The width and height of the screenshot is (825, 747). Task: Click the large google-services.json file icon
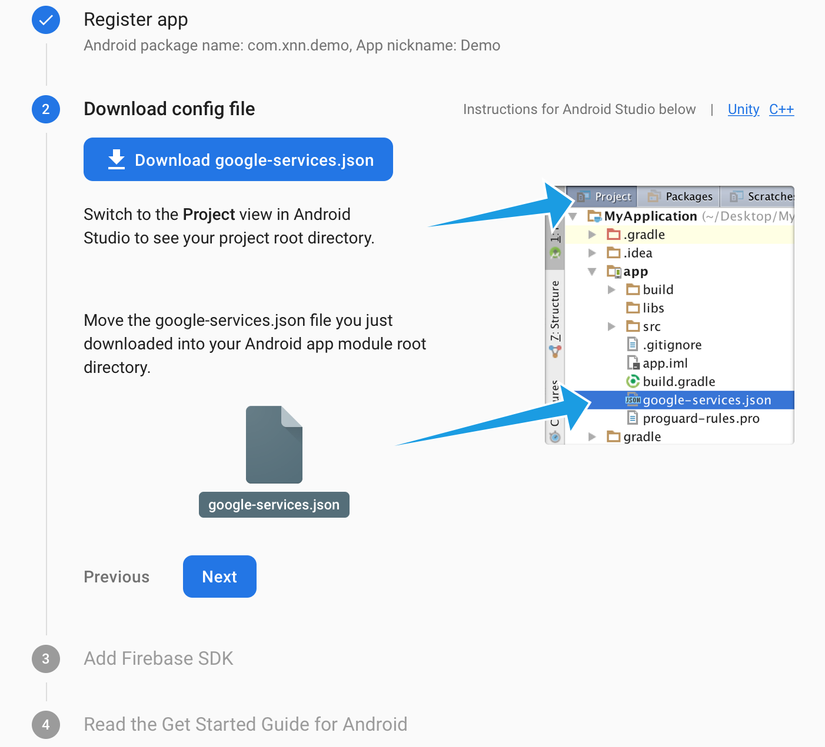274,445
